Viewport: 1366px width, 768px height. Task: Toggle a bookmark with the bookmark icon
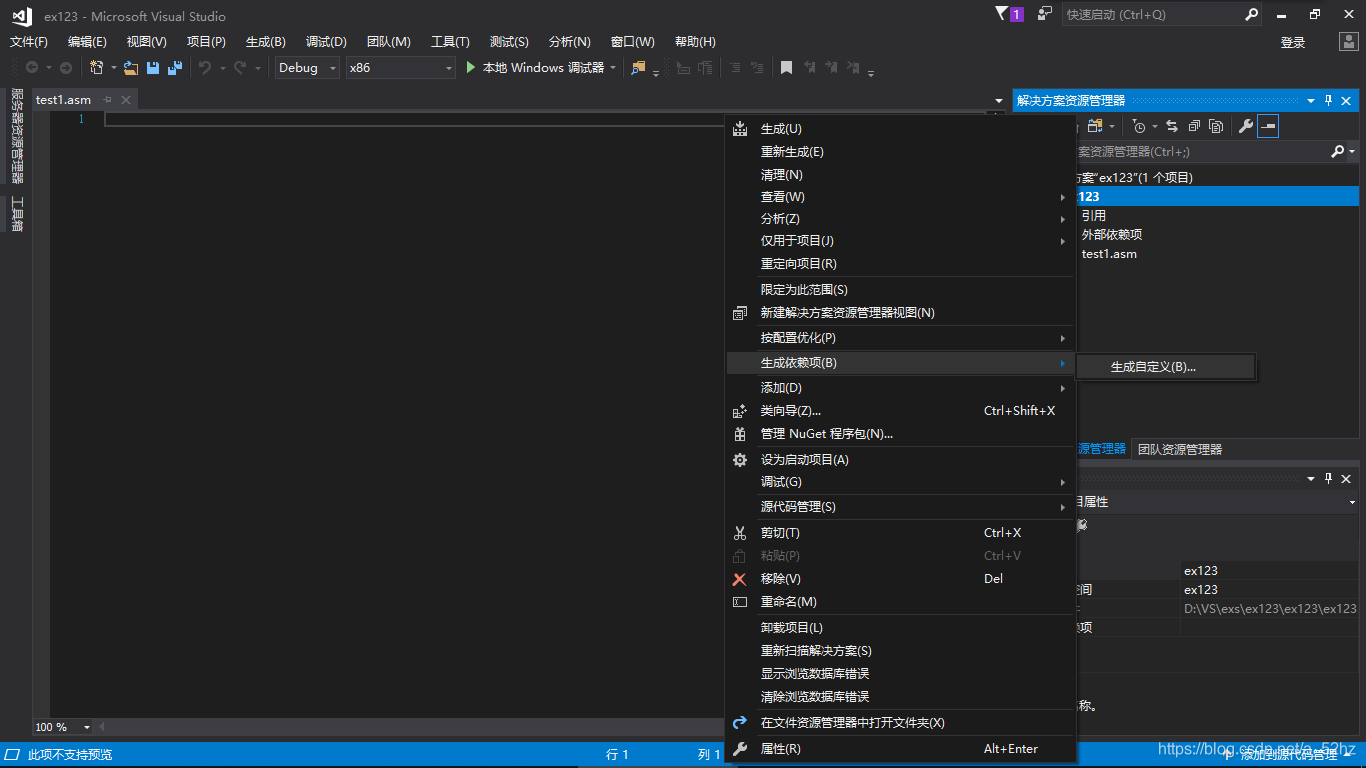coord(786,68)
